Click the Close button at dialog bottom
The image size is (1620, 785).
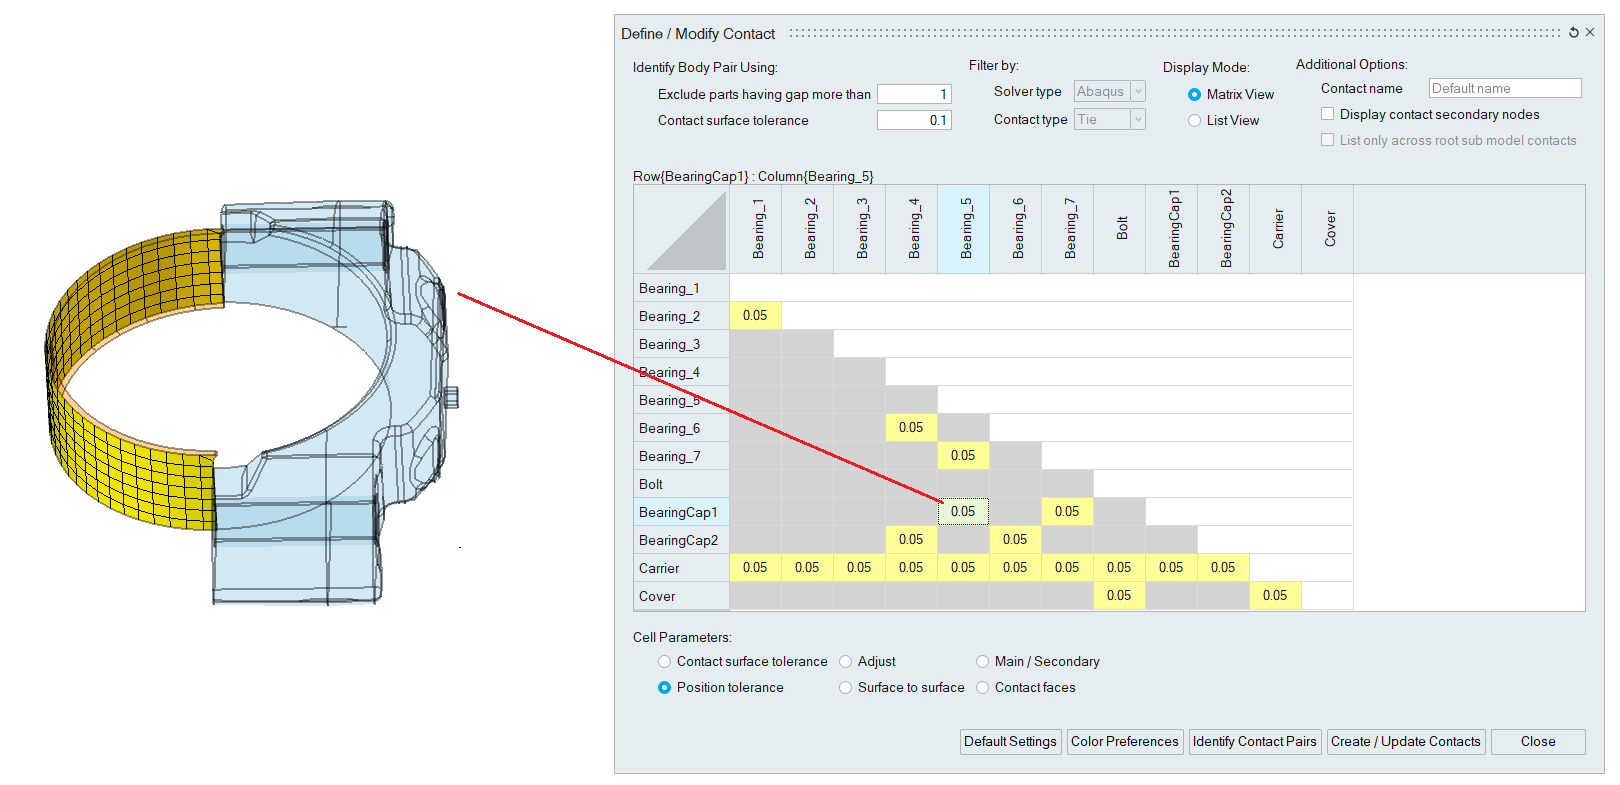[x=1538, y=742]
